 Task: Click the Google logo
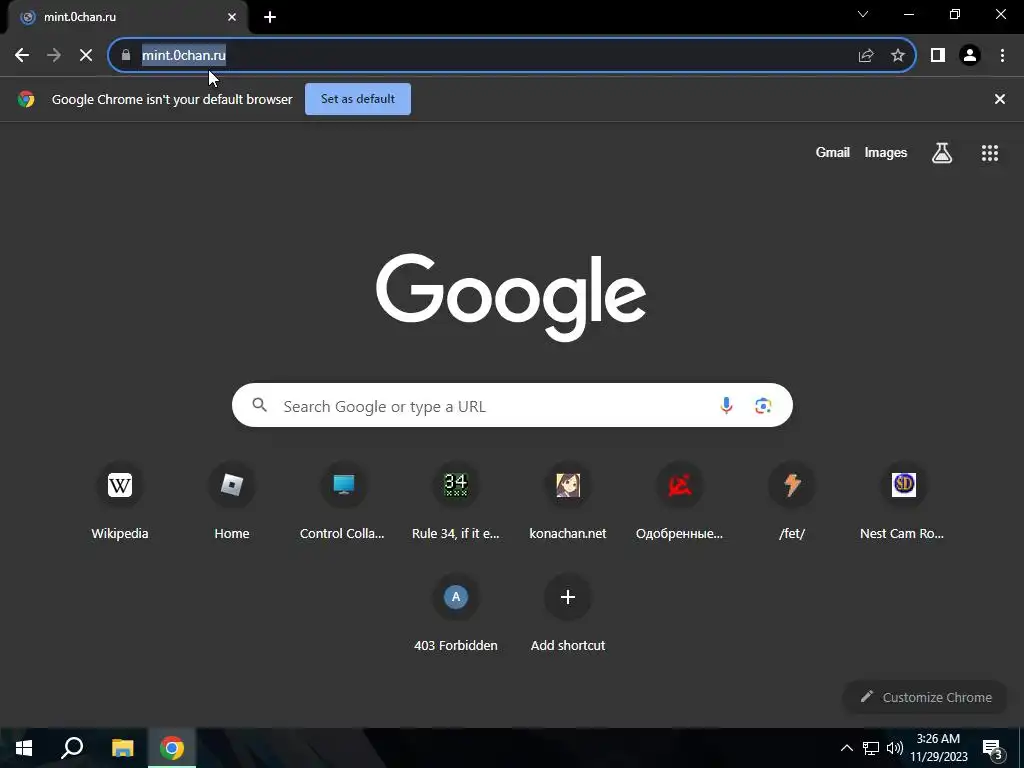(x=511, y=297)
